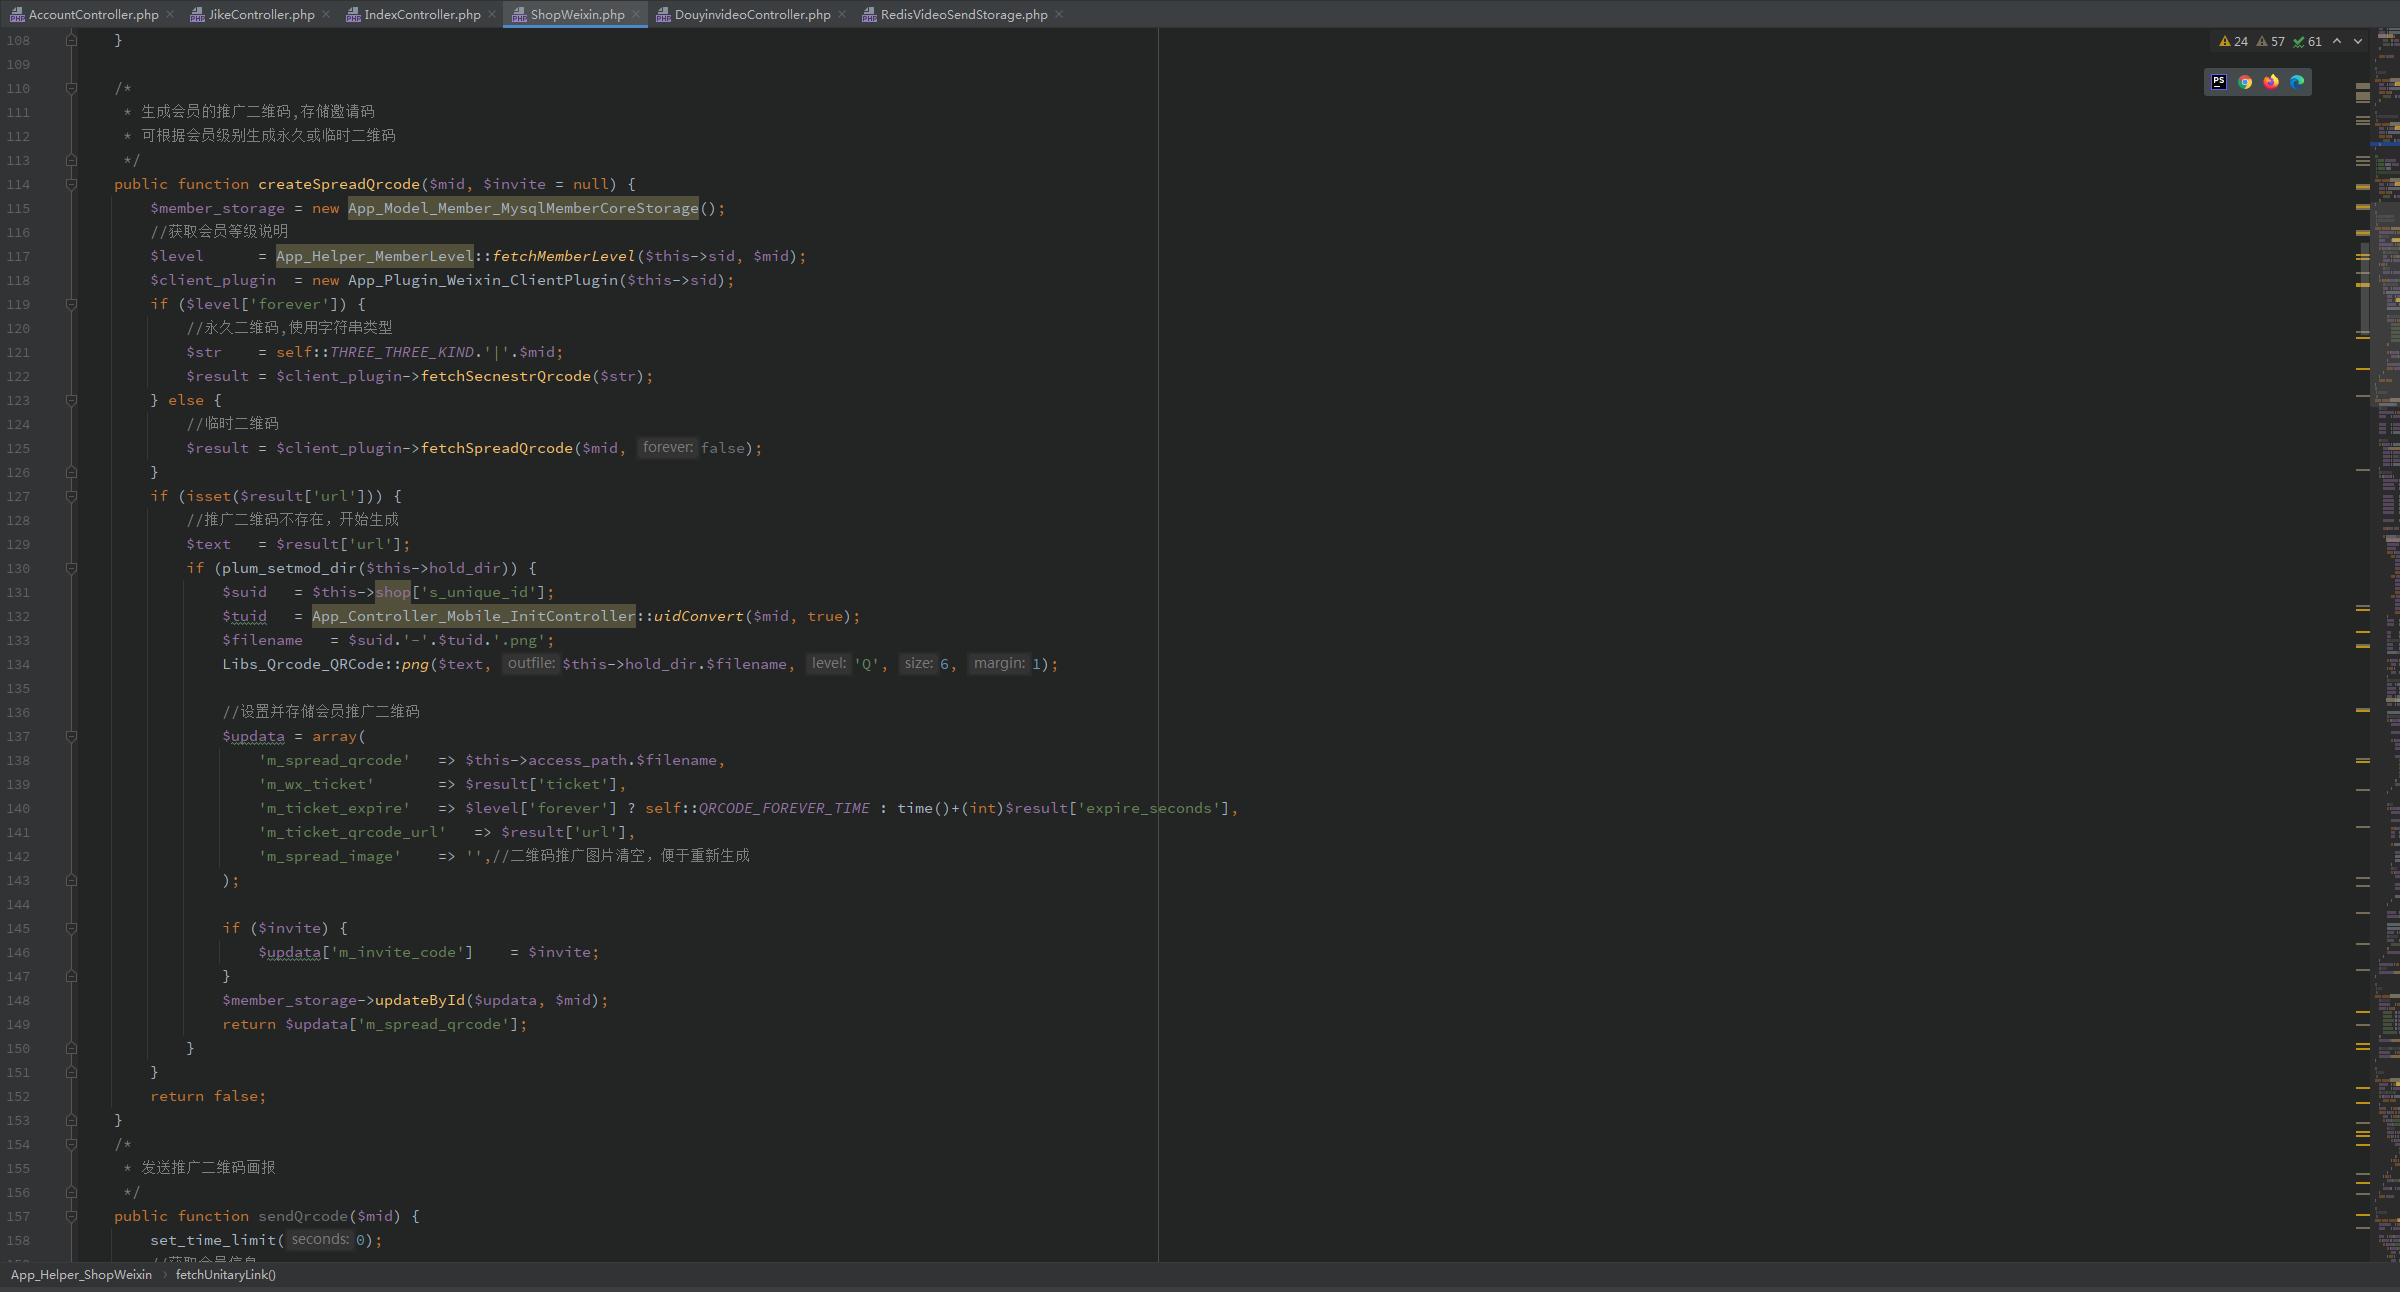The width and height of the screenshot is (2400, 1292).
Task: Open preview in built-in PhpStorm browser
Action: [x=2219, y=82]
